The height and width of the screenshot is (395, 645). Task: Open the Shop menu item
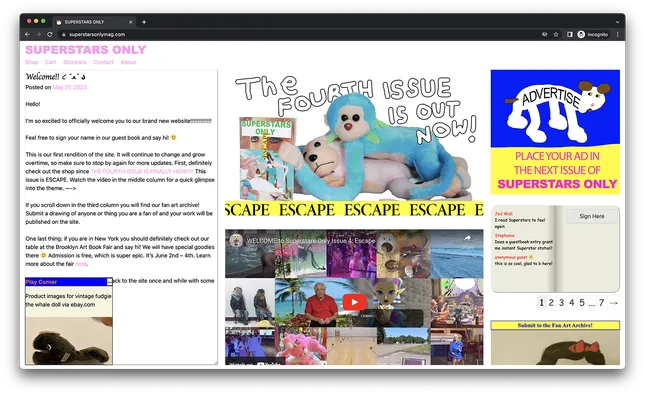pyautogui.click(x=31, y=62)
